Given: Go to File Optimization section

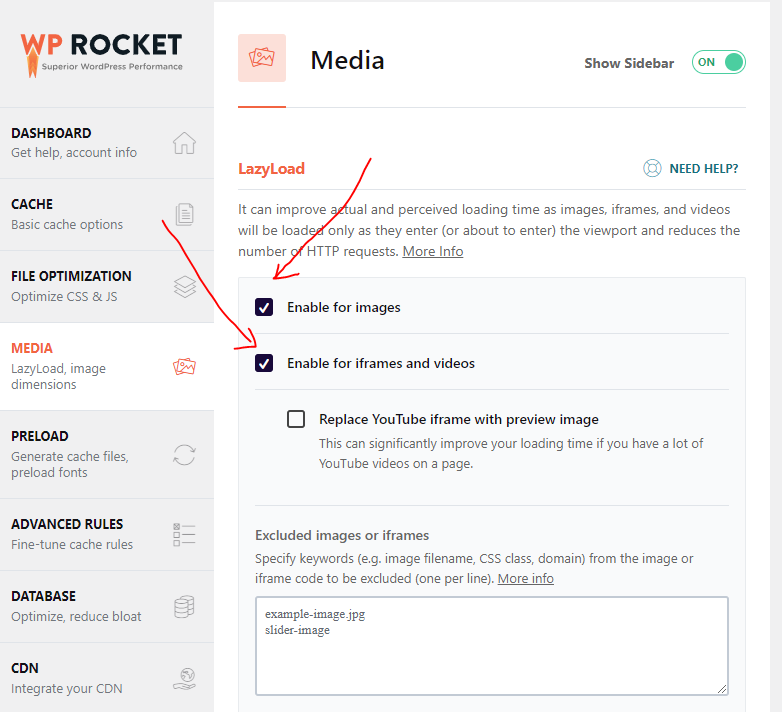Looking at the screenshot, I should [x=107, y=287].
